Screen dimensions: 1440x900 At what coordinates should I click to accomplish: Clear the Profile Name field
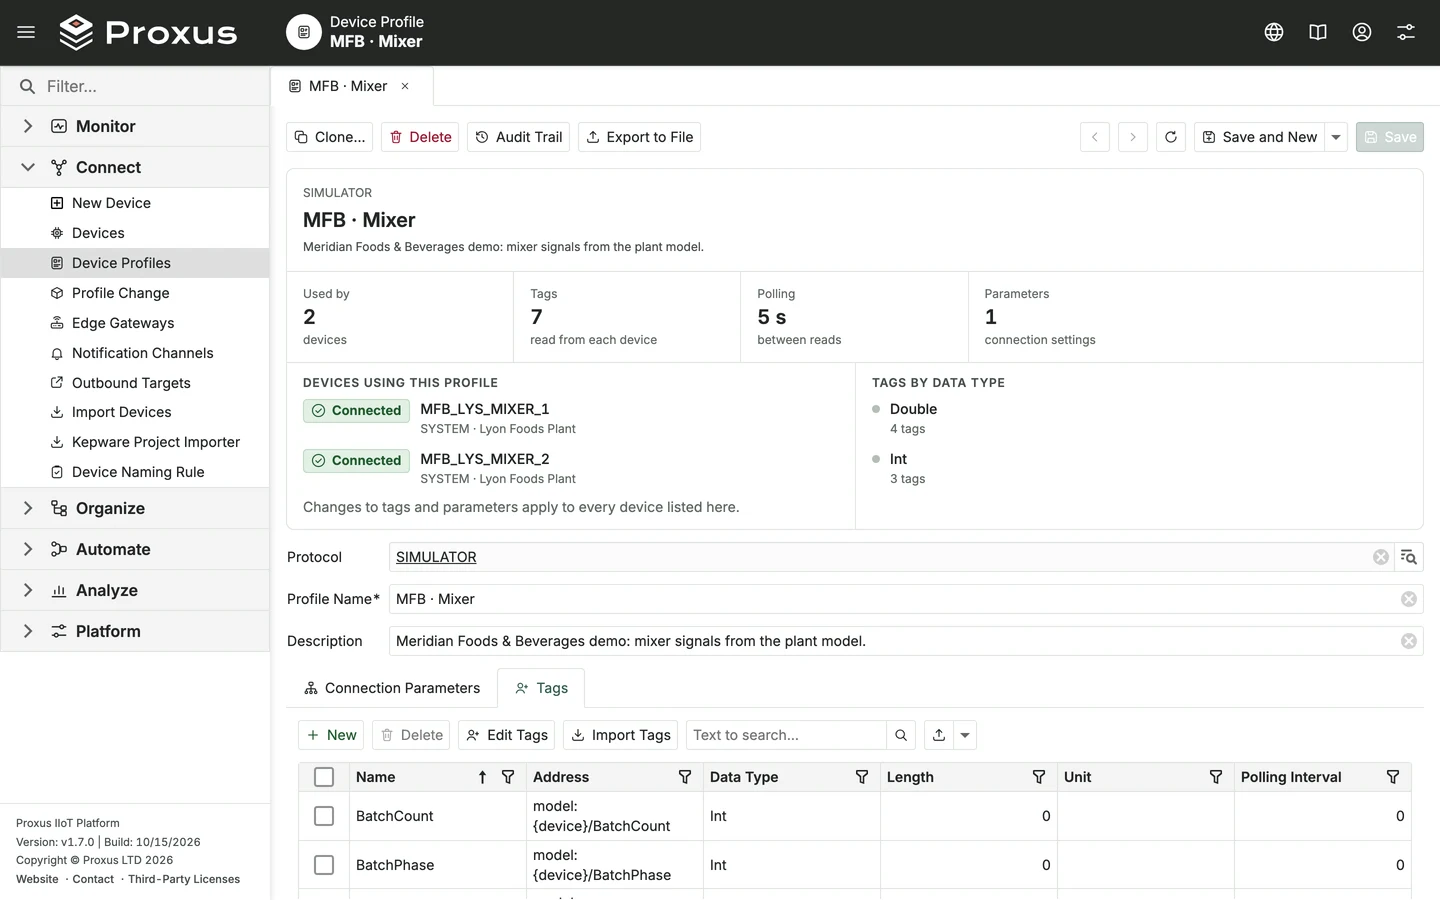point(1409,599)
